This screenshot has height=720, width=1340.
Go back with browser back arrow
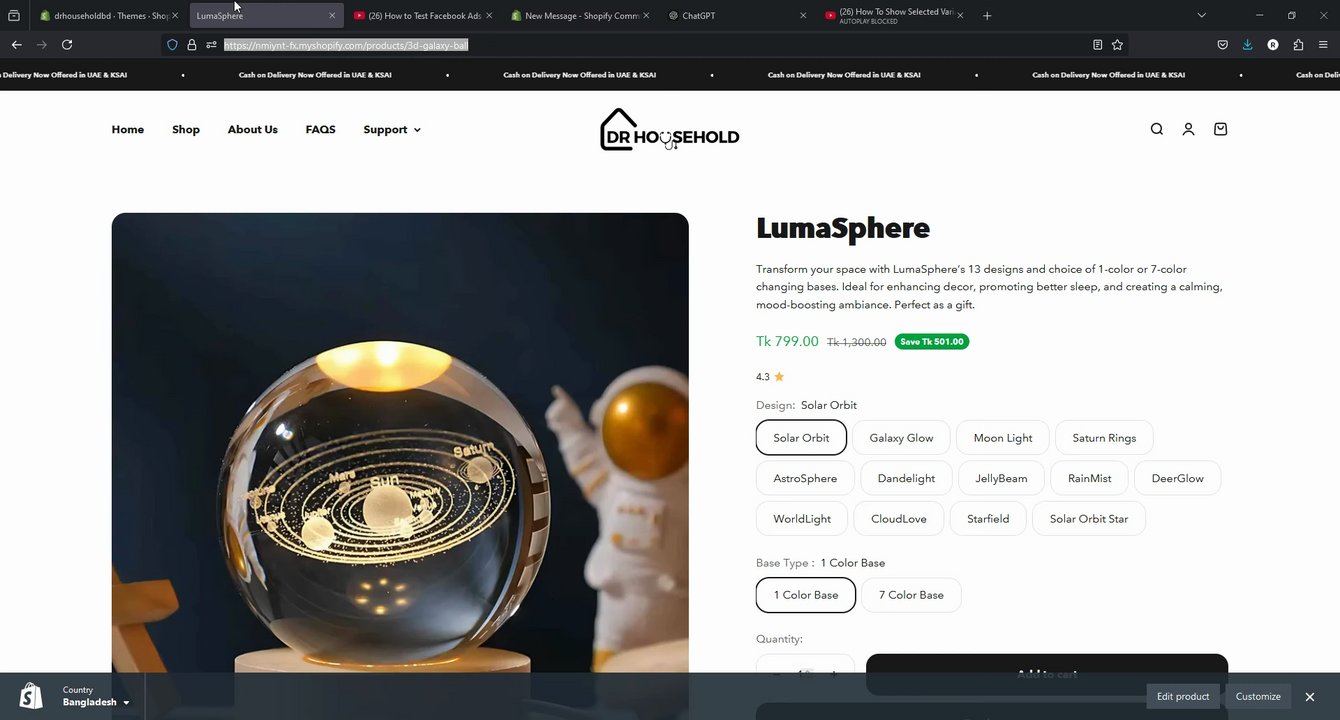tap(16, 44)
